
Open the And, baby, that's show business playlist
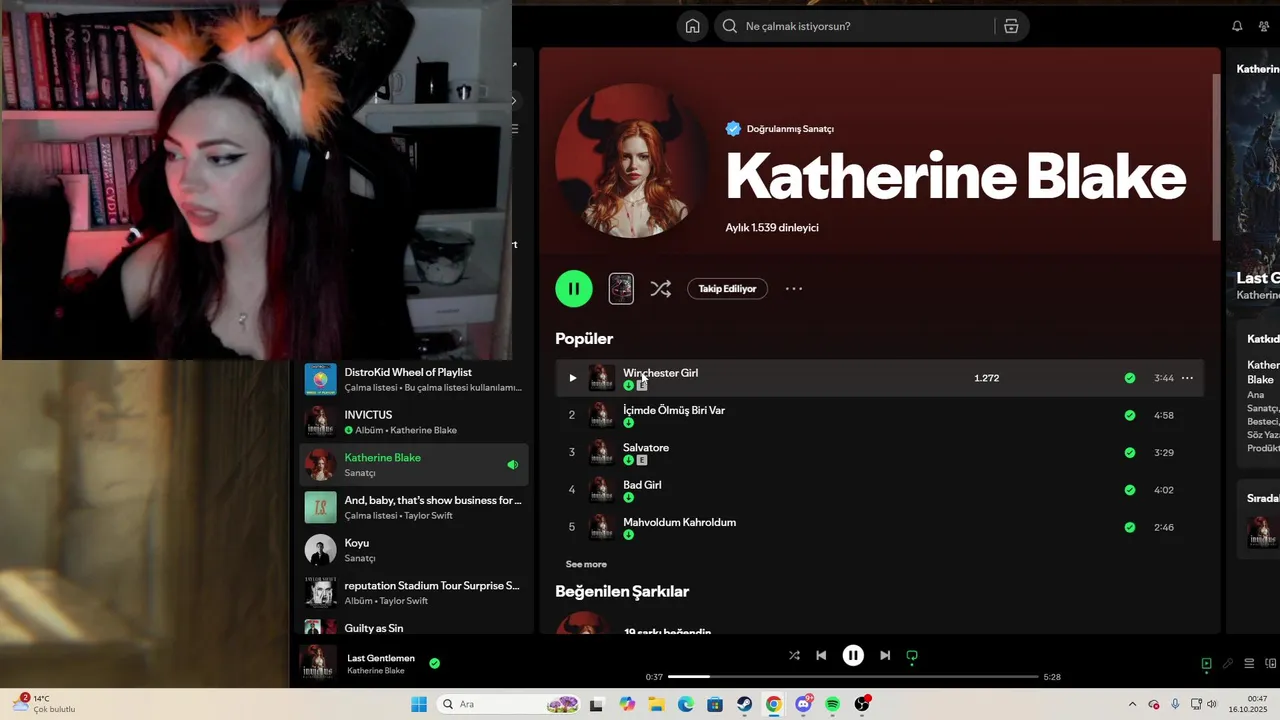pos(414,507)
